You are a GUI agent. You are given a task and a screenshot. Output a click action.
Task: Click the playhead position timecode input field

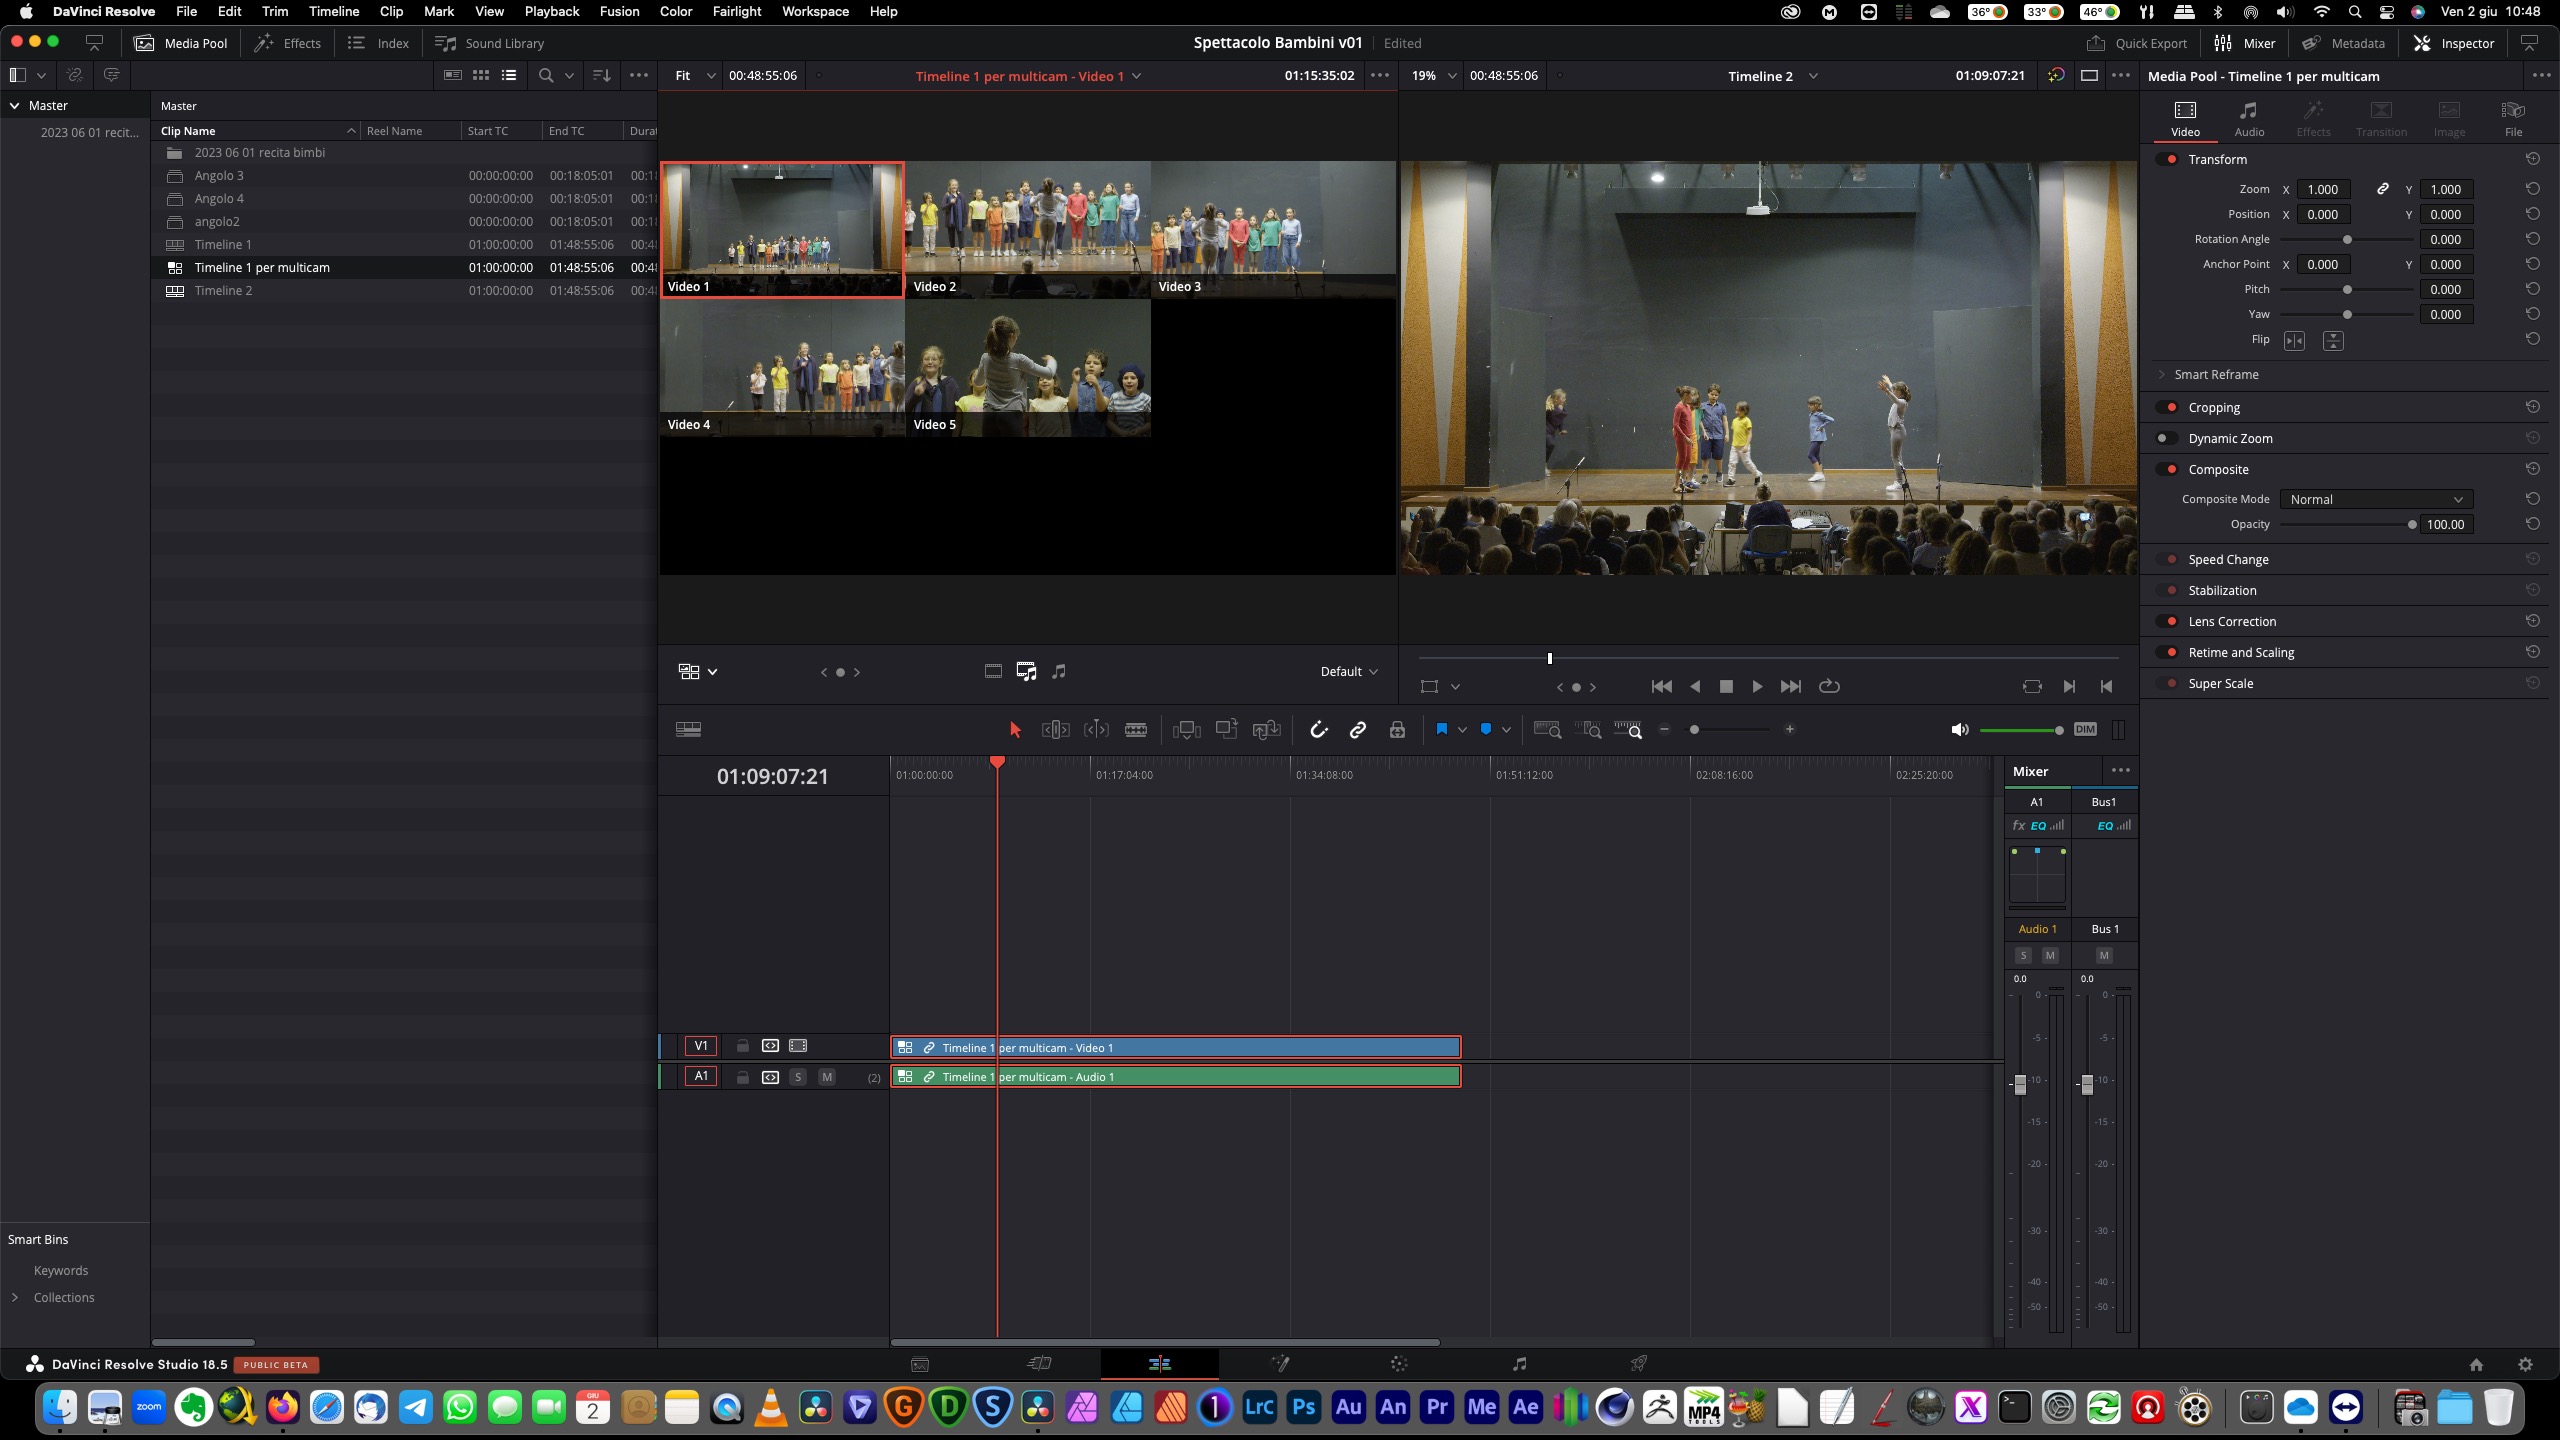pyautogui.click(x=772, y=775)
